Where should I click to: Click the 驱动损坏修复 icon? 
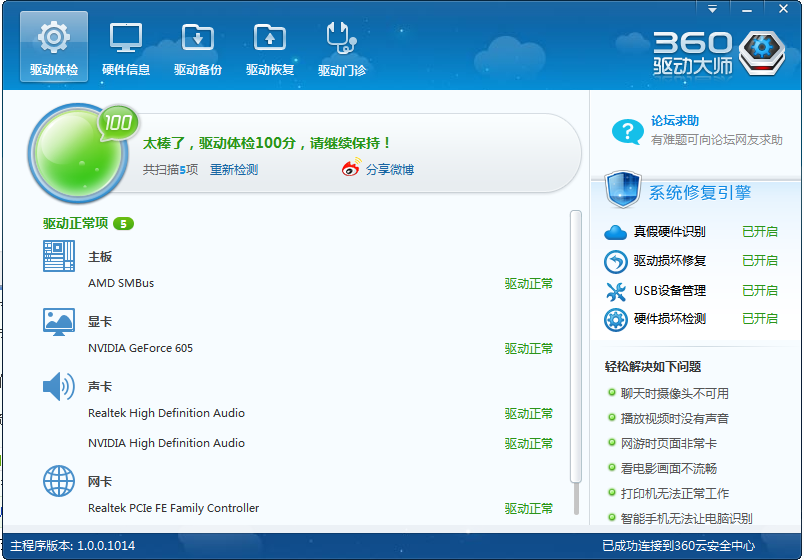click(x=616, y=261)
